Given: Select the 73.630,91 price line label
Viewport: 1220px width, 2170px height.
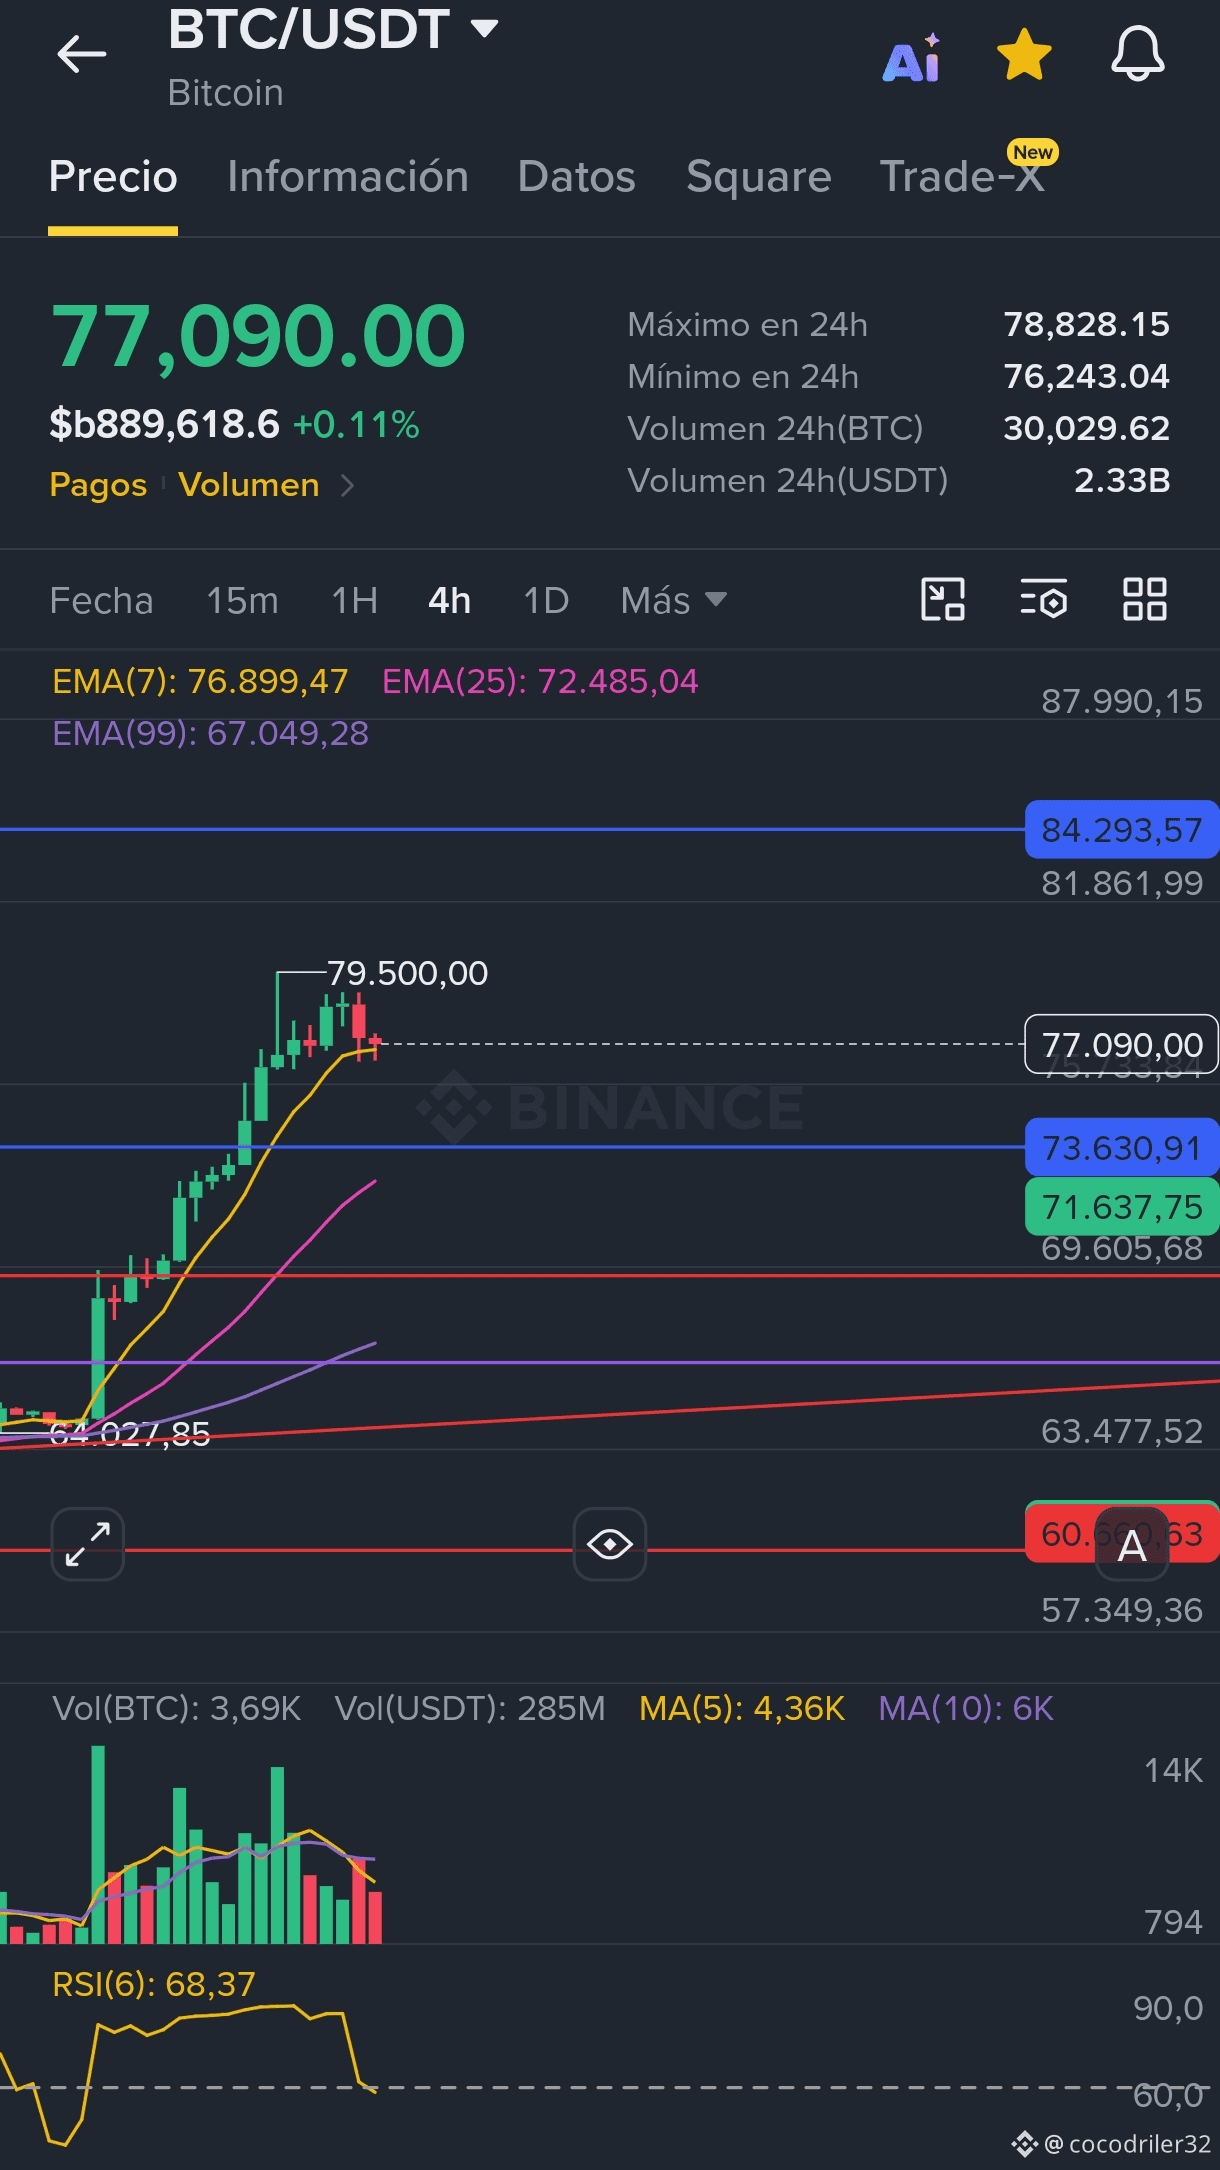Looking at the screenshot, I should tap(1122, 1148).
